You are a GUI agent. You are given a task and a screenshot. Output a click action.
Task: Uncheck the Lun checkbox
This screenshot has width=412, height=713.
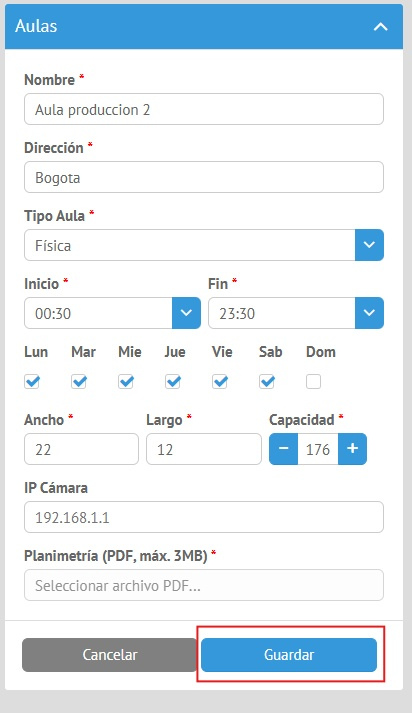[x=32, y=382]
